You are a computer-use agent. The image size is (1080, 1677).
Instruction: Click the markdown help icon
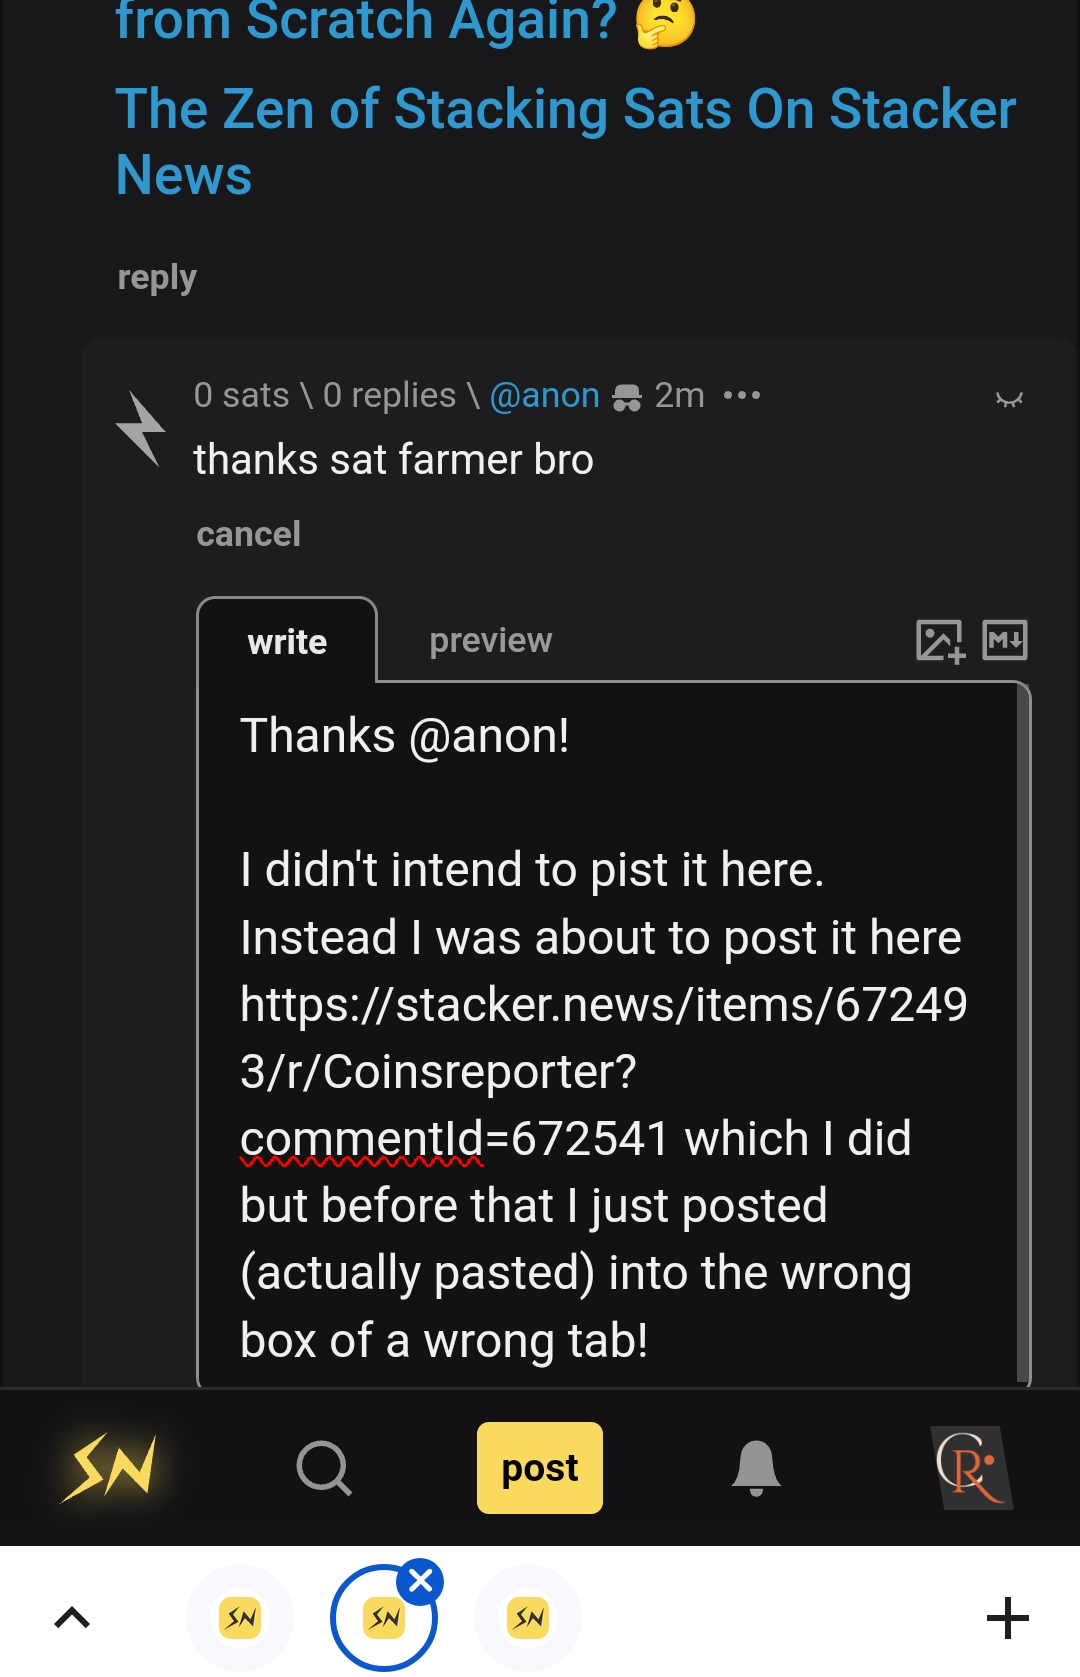point(1004,640)
